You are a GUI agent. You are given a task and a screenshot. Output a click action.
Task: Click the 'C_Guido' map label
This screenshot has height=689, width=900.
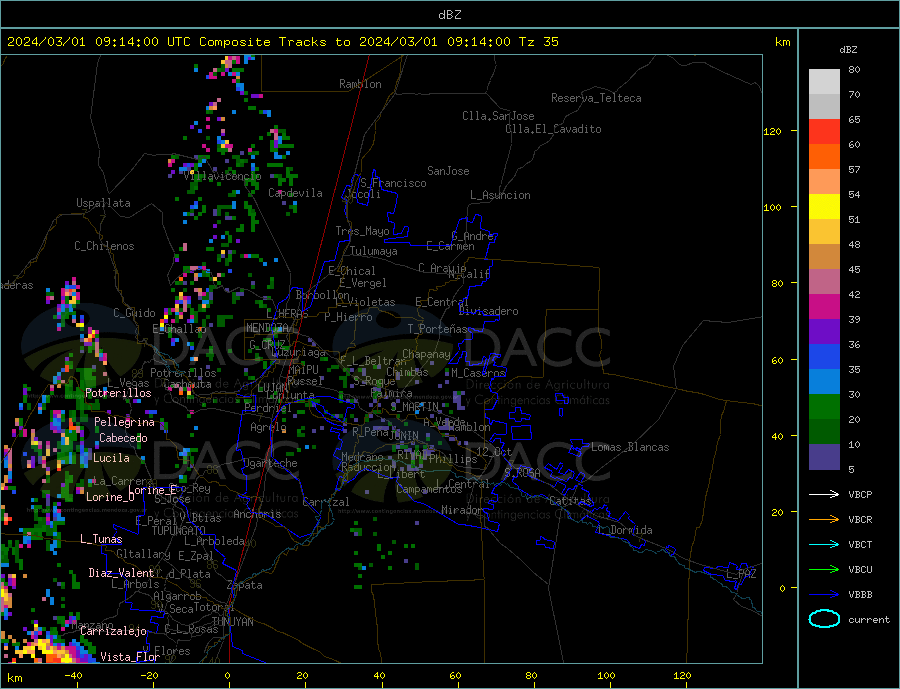click(134, 313)
